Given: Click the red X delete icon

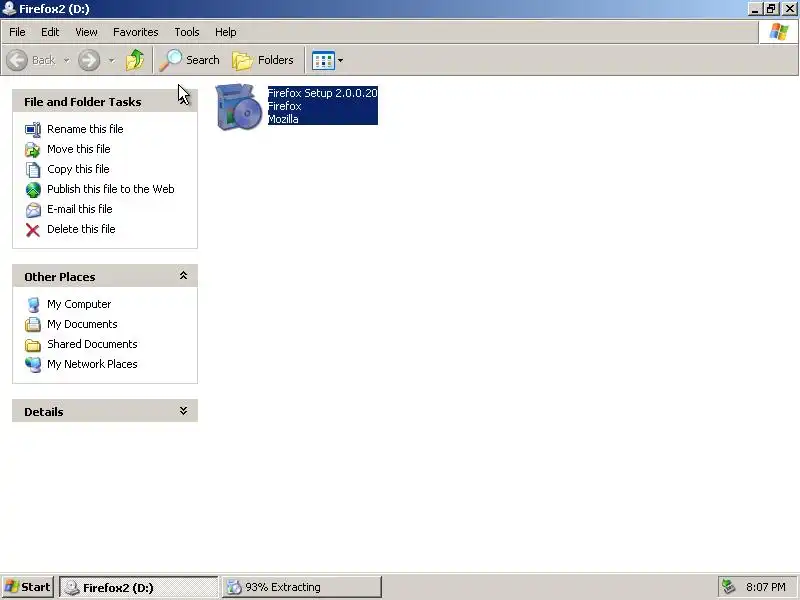Looking at the screenshot, I should (33, 230).
